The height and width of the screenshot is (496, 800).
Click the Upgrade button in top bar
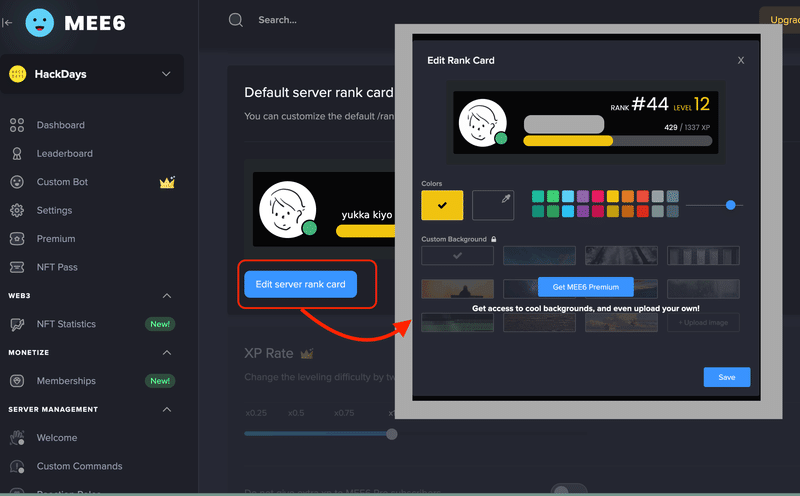pos(781,20)
